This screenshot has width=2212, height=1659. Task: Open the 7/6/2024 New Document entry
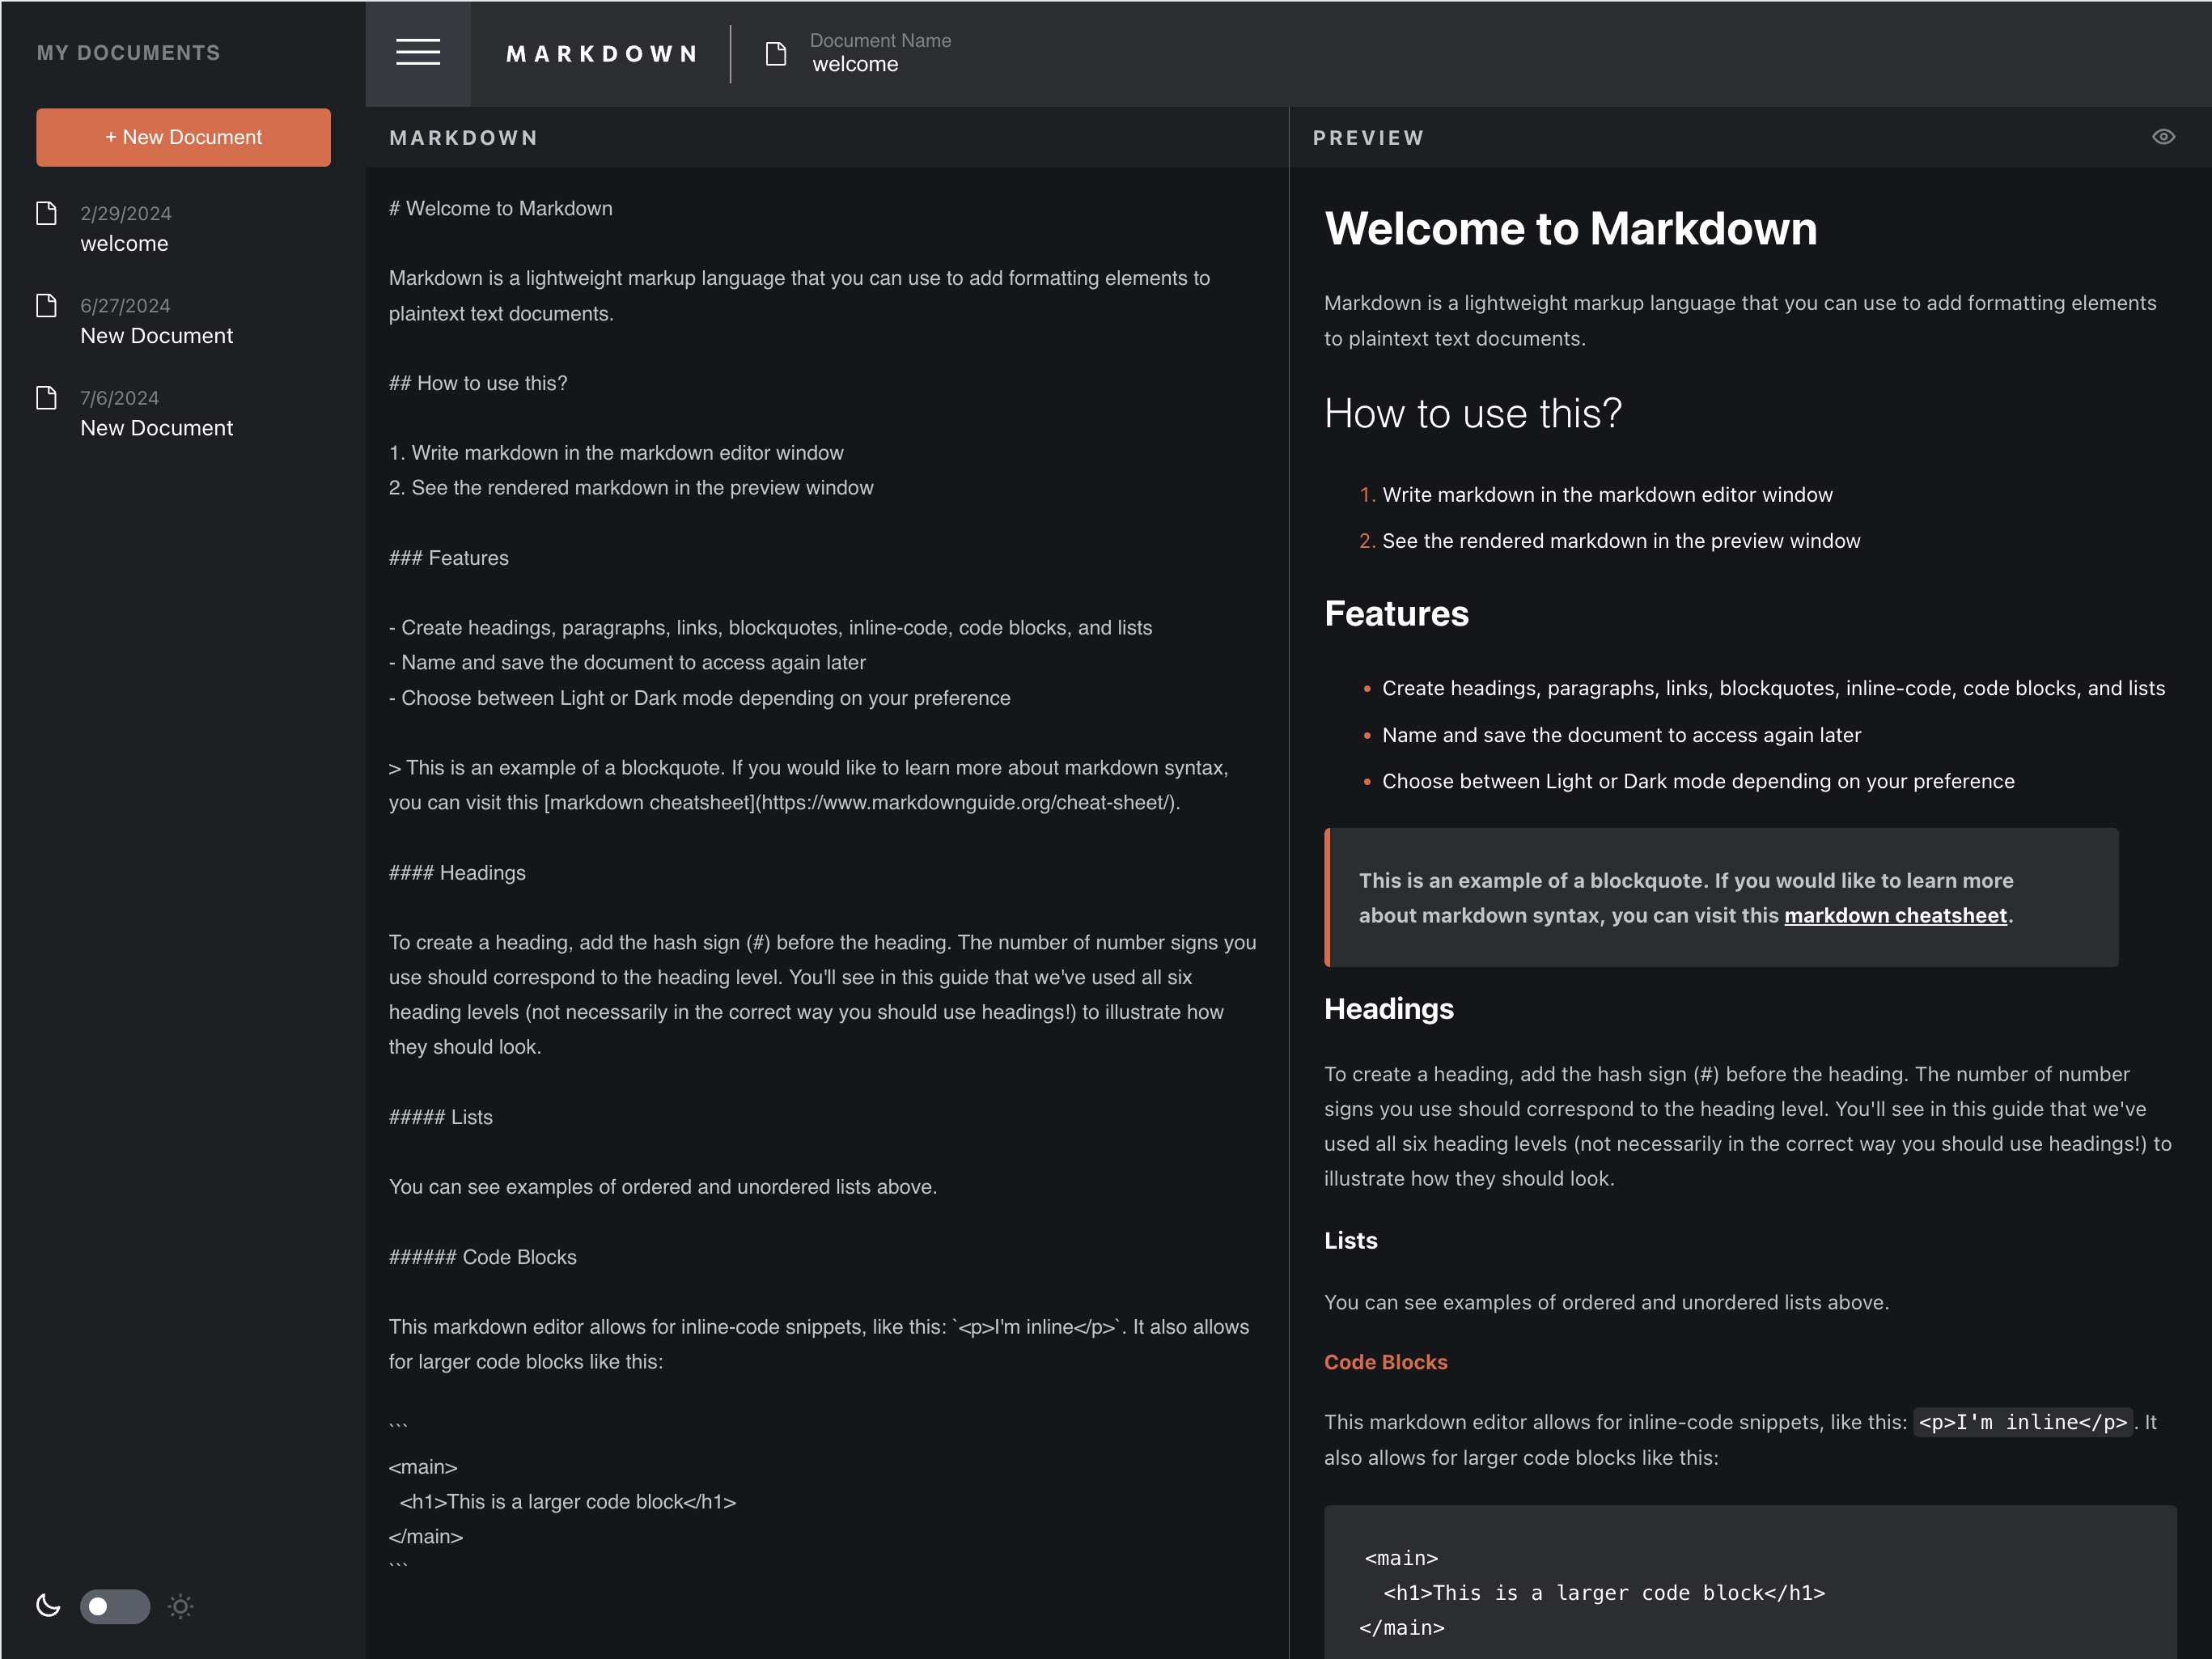(156, 413)
